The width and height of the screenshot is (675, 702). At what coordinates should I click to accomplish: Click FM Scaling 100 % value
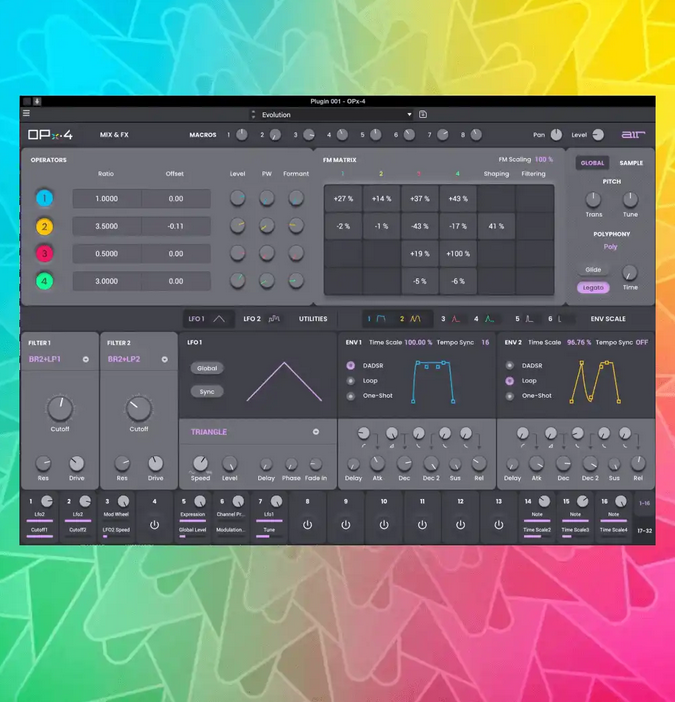(544, 159)
